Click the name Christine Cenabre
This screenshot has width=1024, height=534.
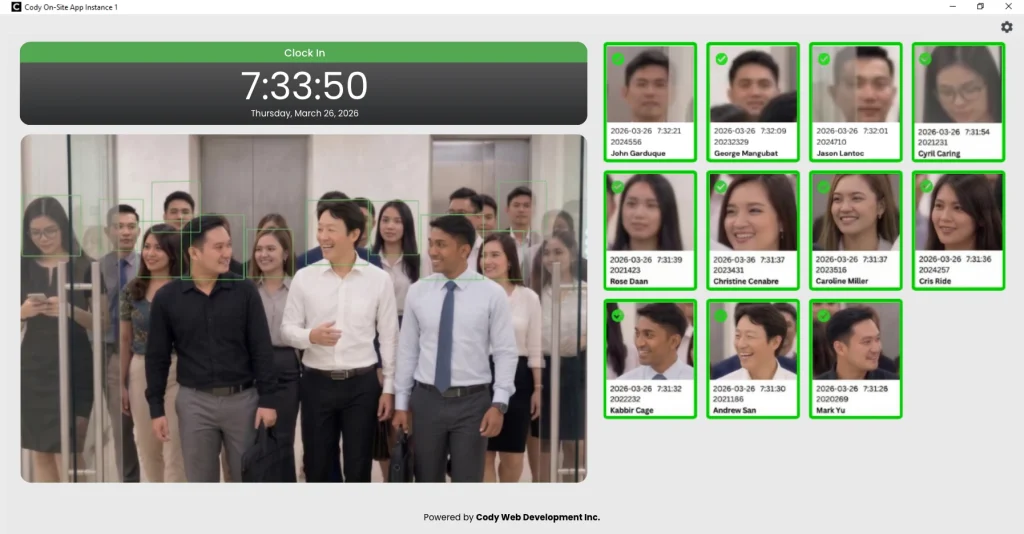coord(746,281)
